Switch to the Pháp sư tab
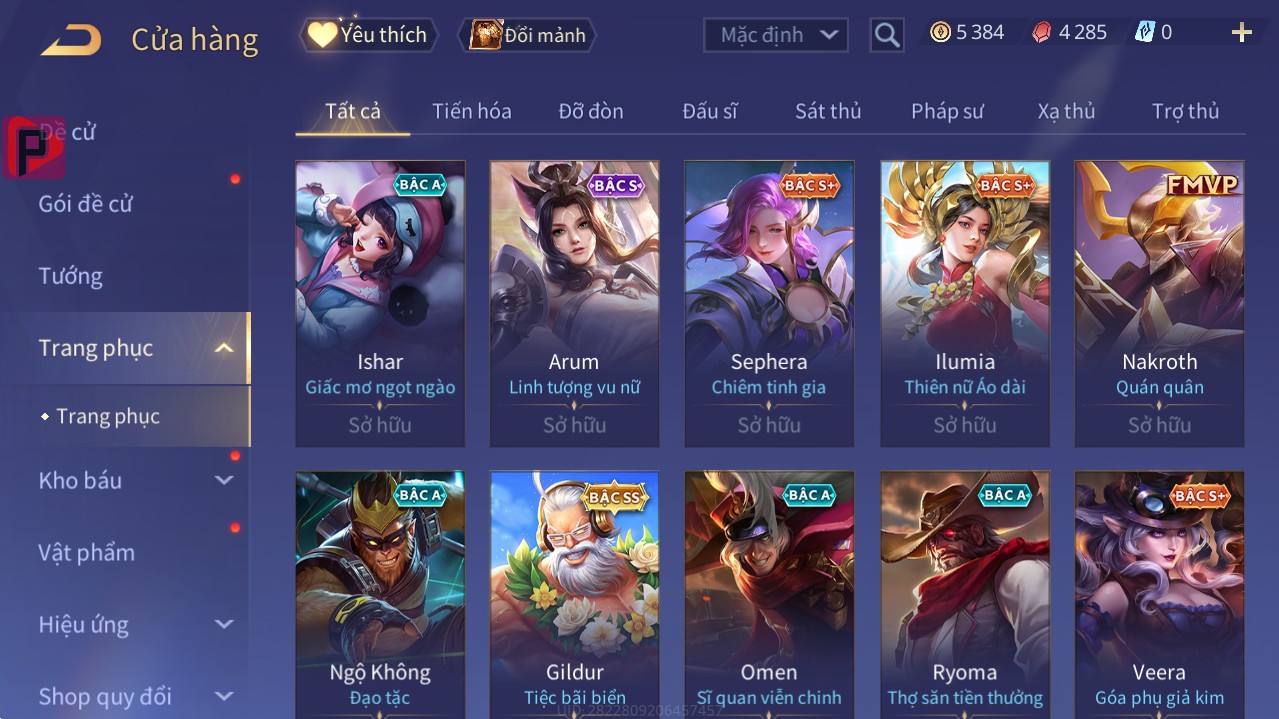 [947, 111]
